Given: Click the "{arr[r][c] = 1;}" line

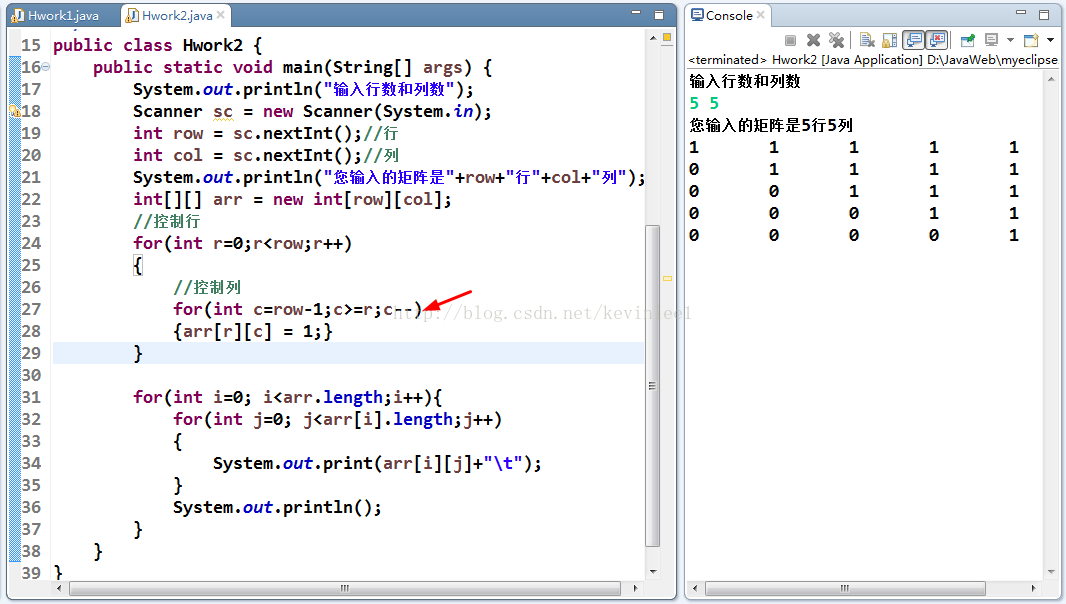Looking at the screenshot, I should click(253, 331).
